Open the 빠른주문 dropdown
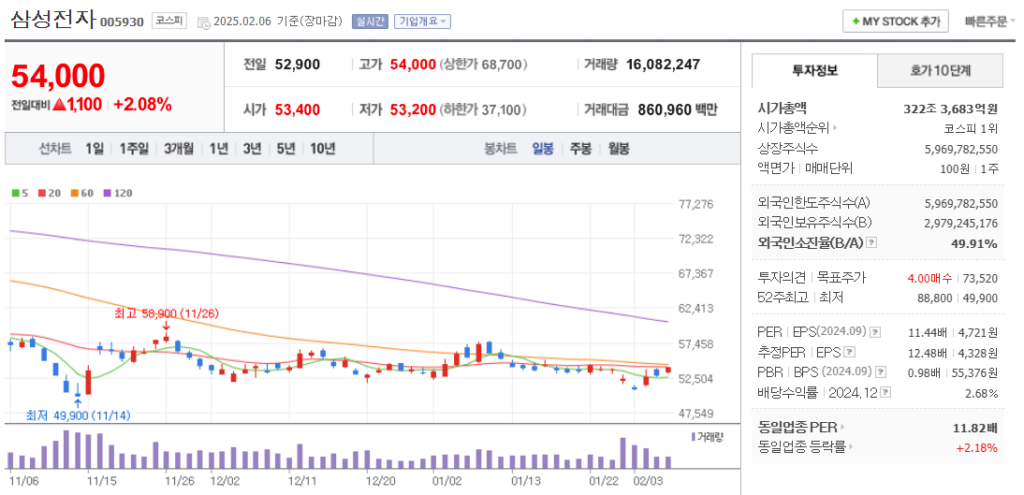 [990, 22]
